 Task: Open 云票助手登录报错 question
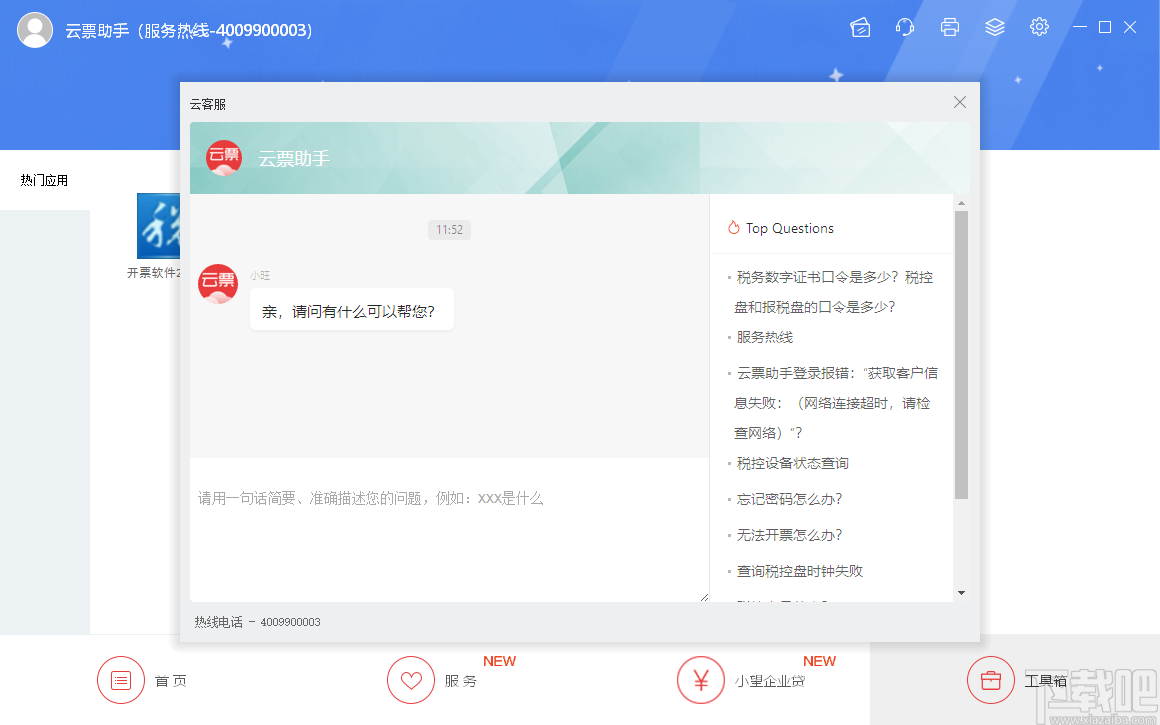pos(834,403)
